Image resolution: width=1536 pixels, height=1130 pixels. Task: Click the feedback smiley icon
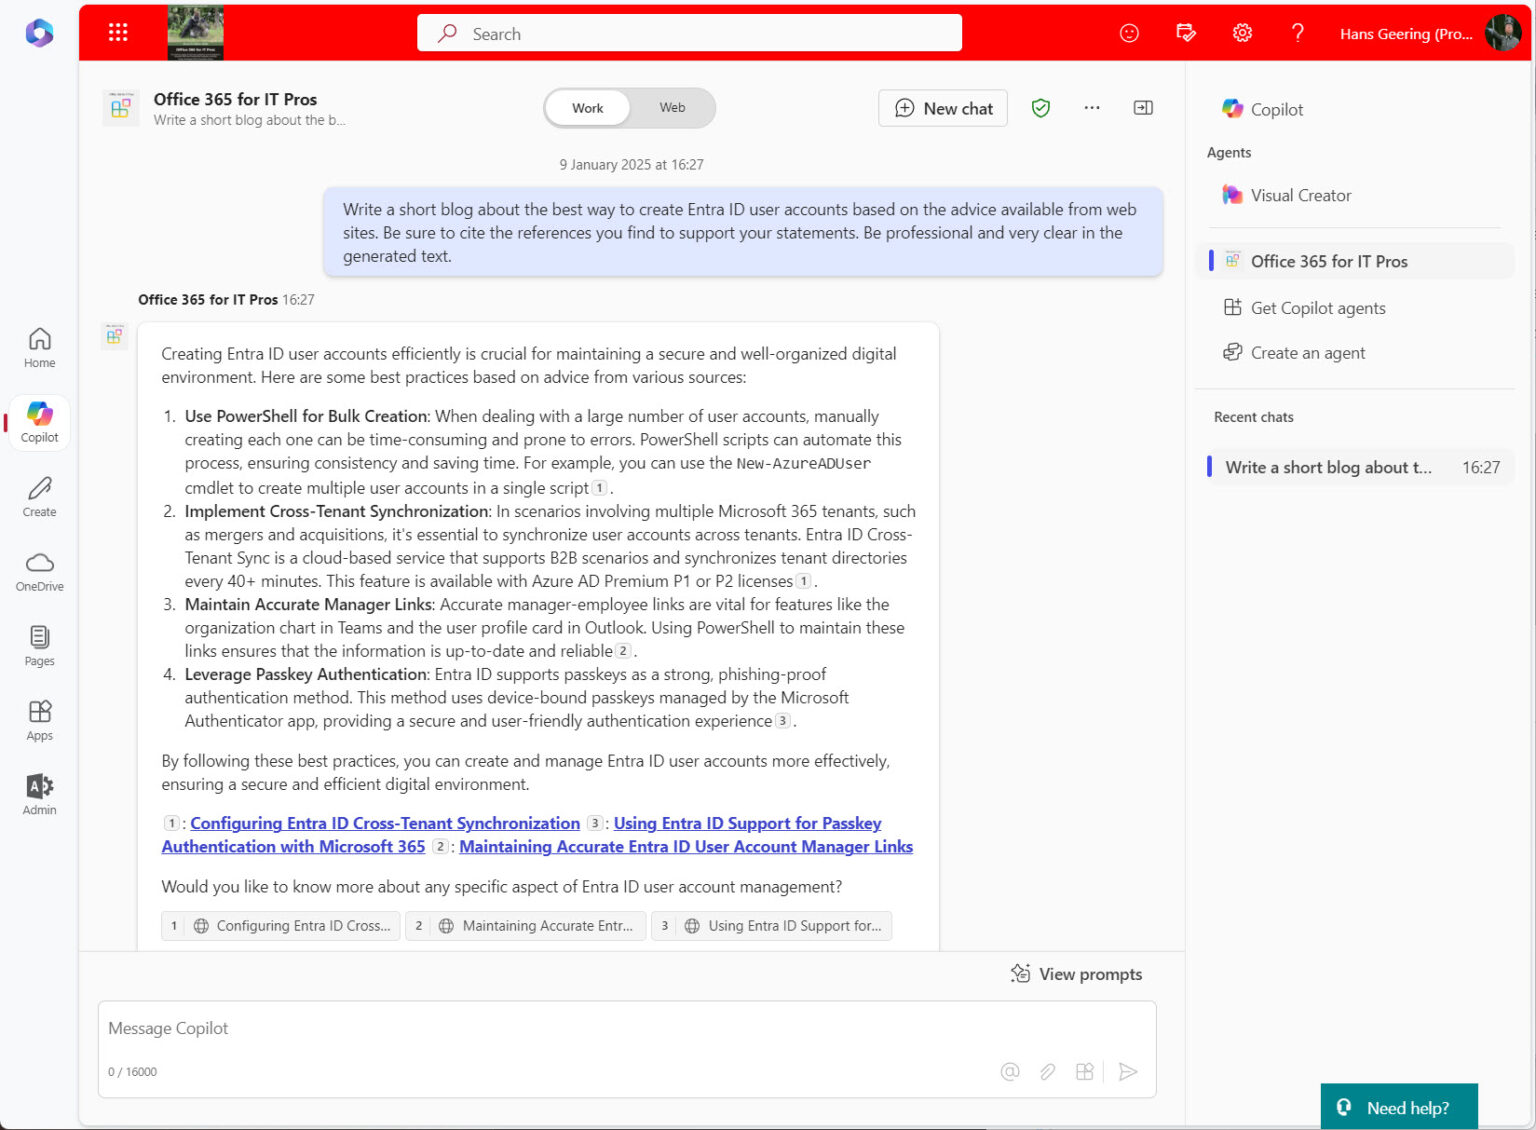1129,33
